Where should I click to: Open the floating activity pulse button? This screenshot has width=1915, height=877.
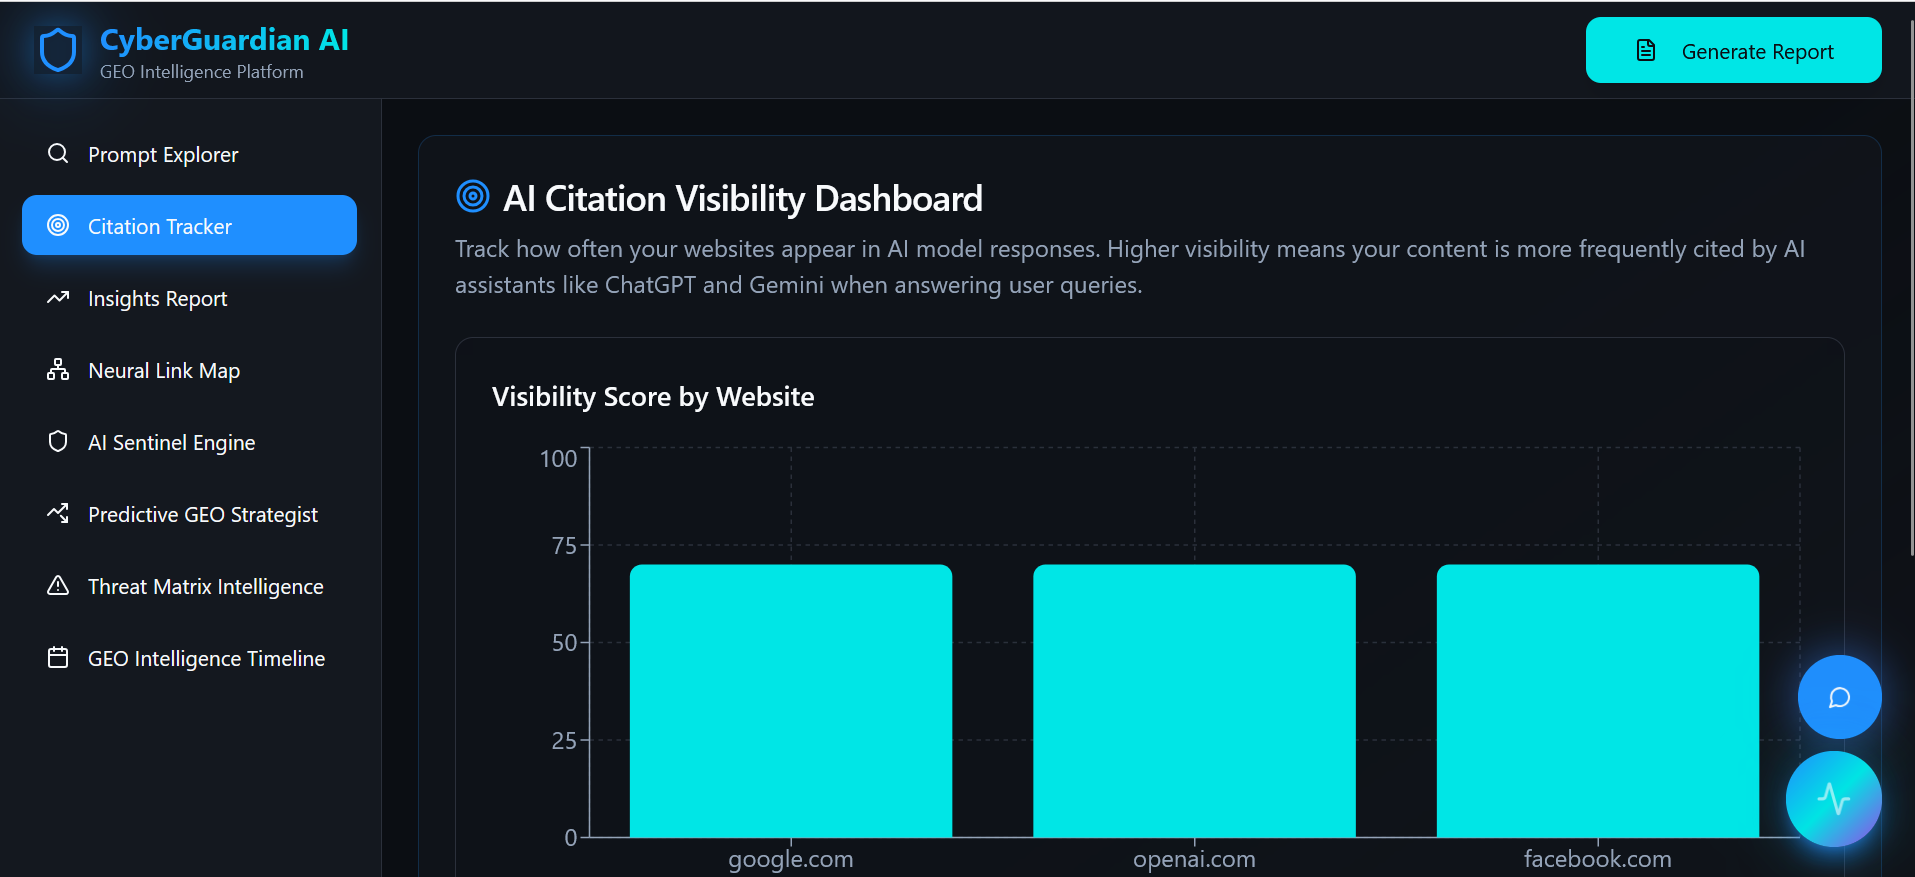point(1834,799)
